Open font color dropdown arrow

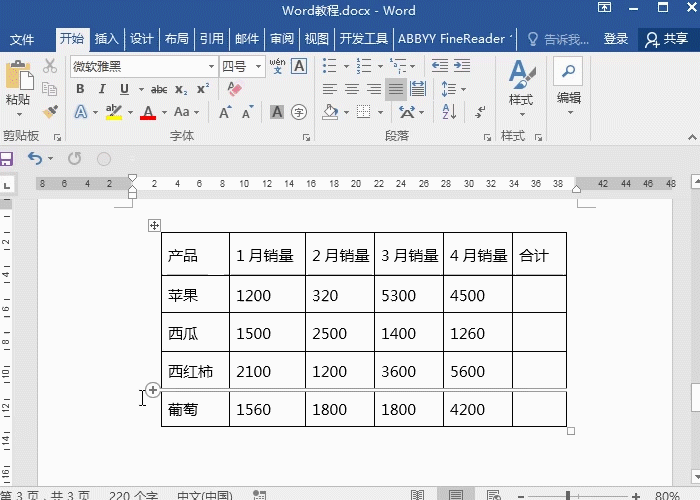click(x=164, y=112)
